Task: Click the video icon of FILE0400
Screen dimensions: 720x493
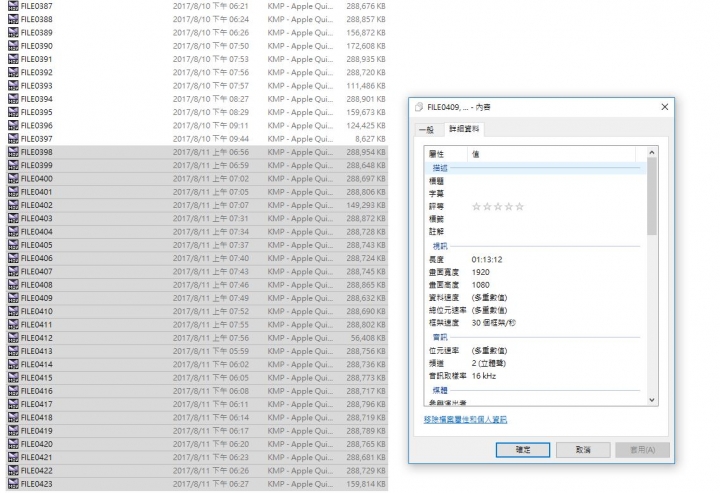Action: pyautogui.click(x=13, y=179)
